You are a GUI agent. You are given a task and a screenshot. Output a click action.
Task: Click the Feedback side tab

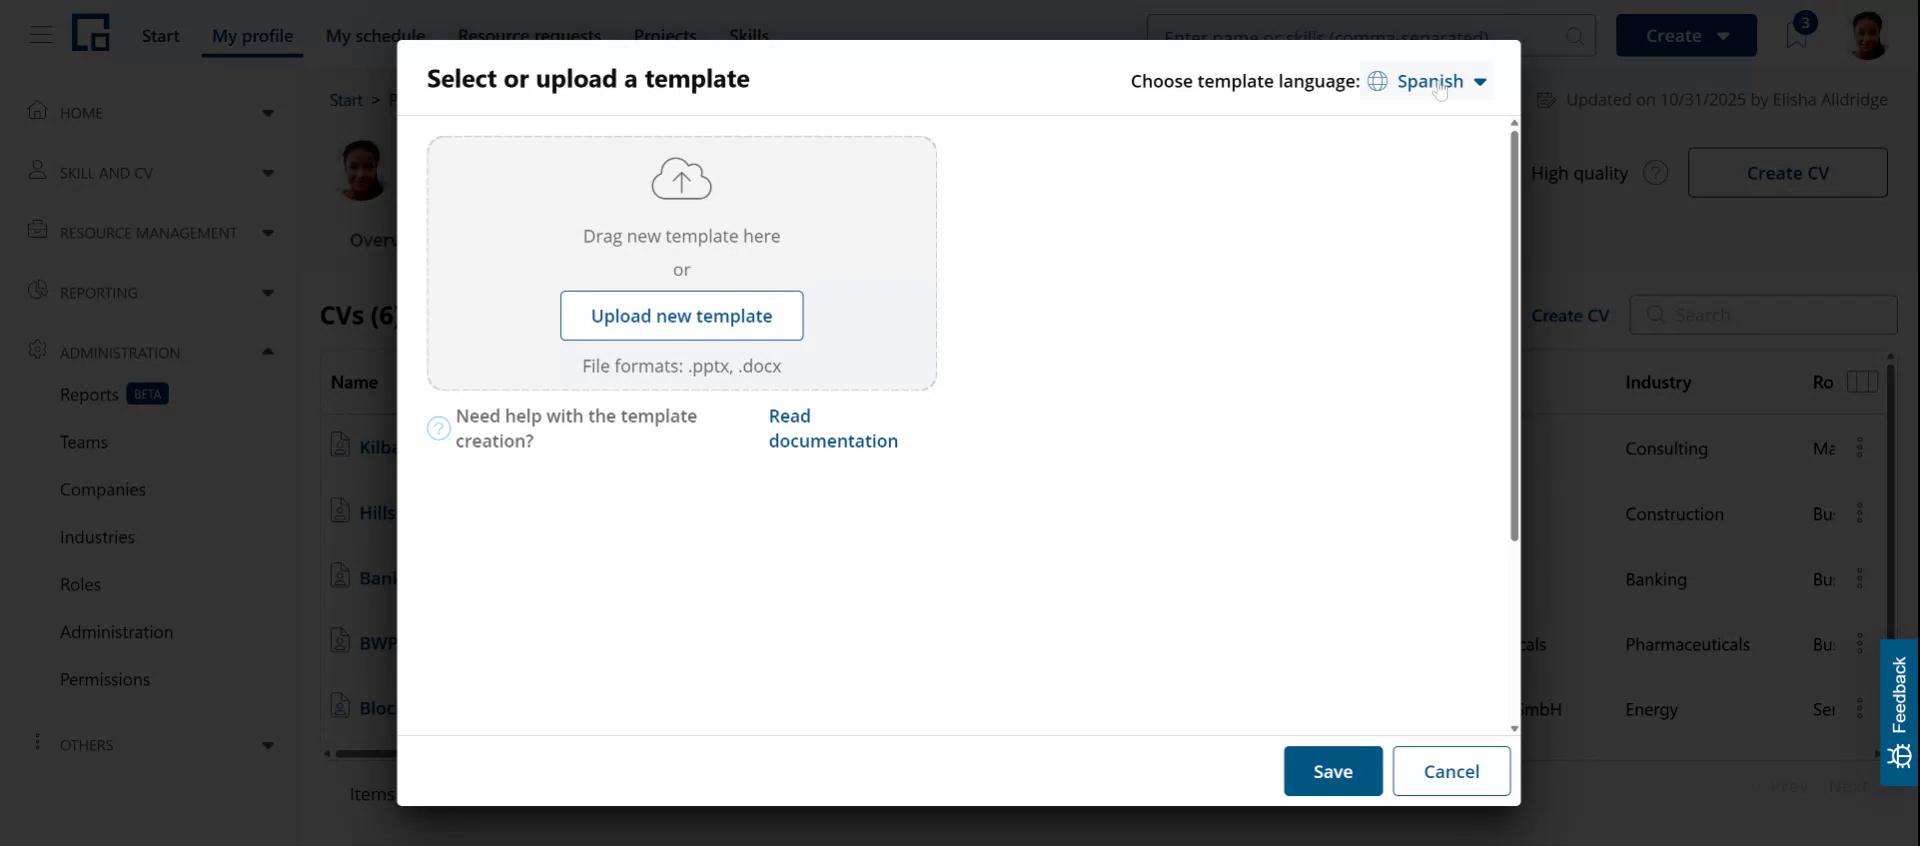pyautogui.click(x=1899, y=712)
